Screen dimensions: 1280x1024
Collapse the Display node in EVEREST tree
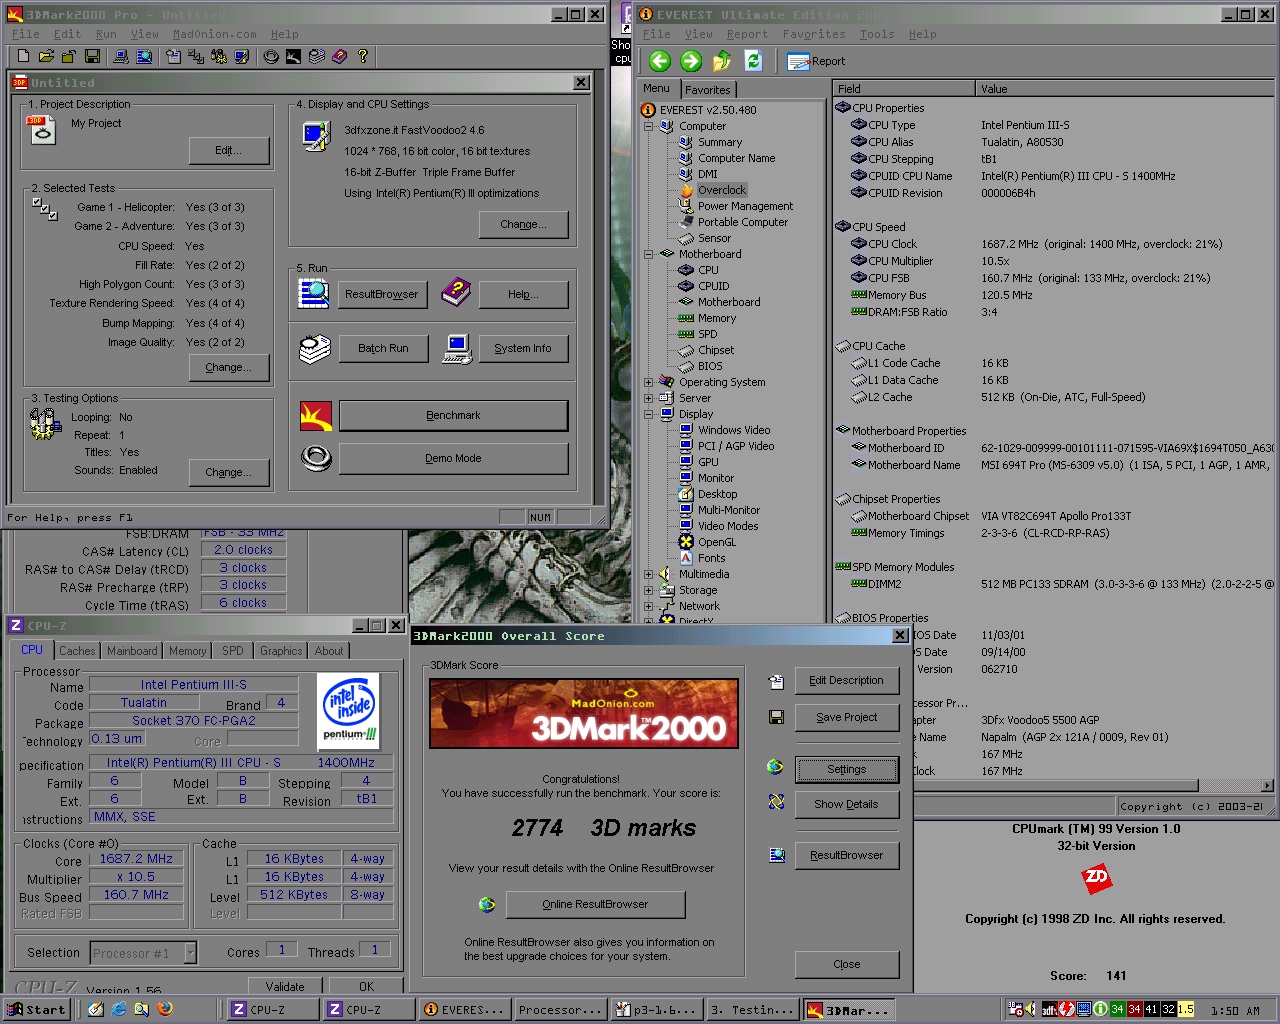(x=648, y=414)
